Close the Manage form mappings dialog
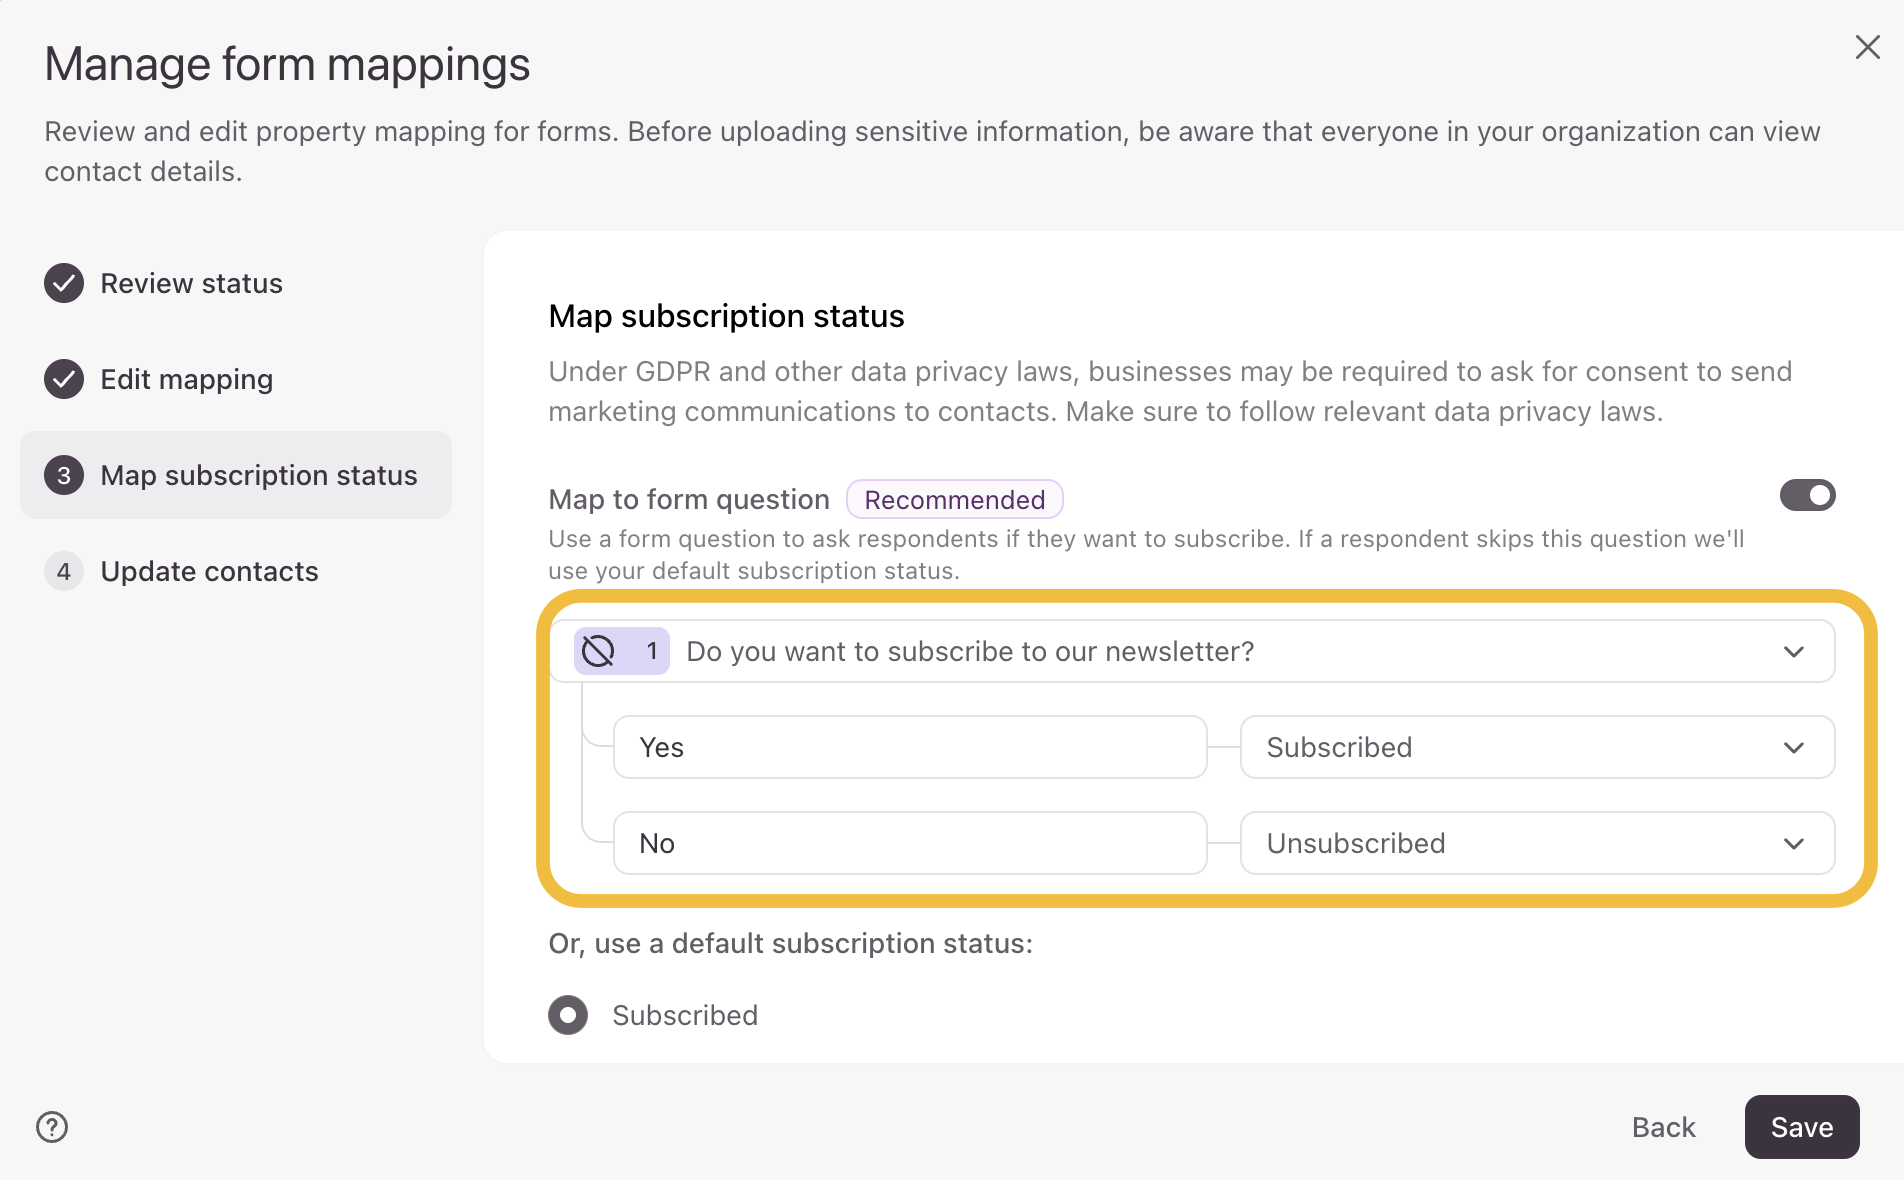1904x1180 pixels. pyautogui.click(x=1867, y=47)
